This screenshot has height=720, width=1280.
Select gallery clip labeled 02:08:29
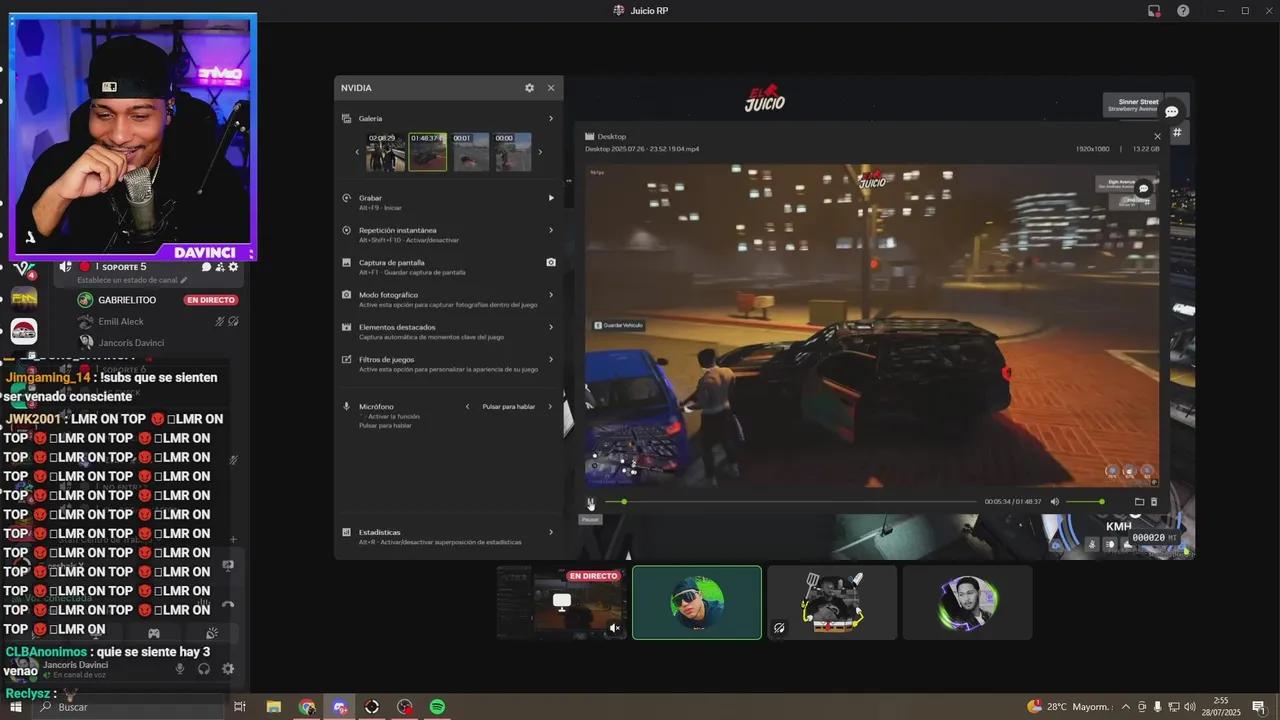[x=385, y=152]
